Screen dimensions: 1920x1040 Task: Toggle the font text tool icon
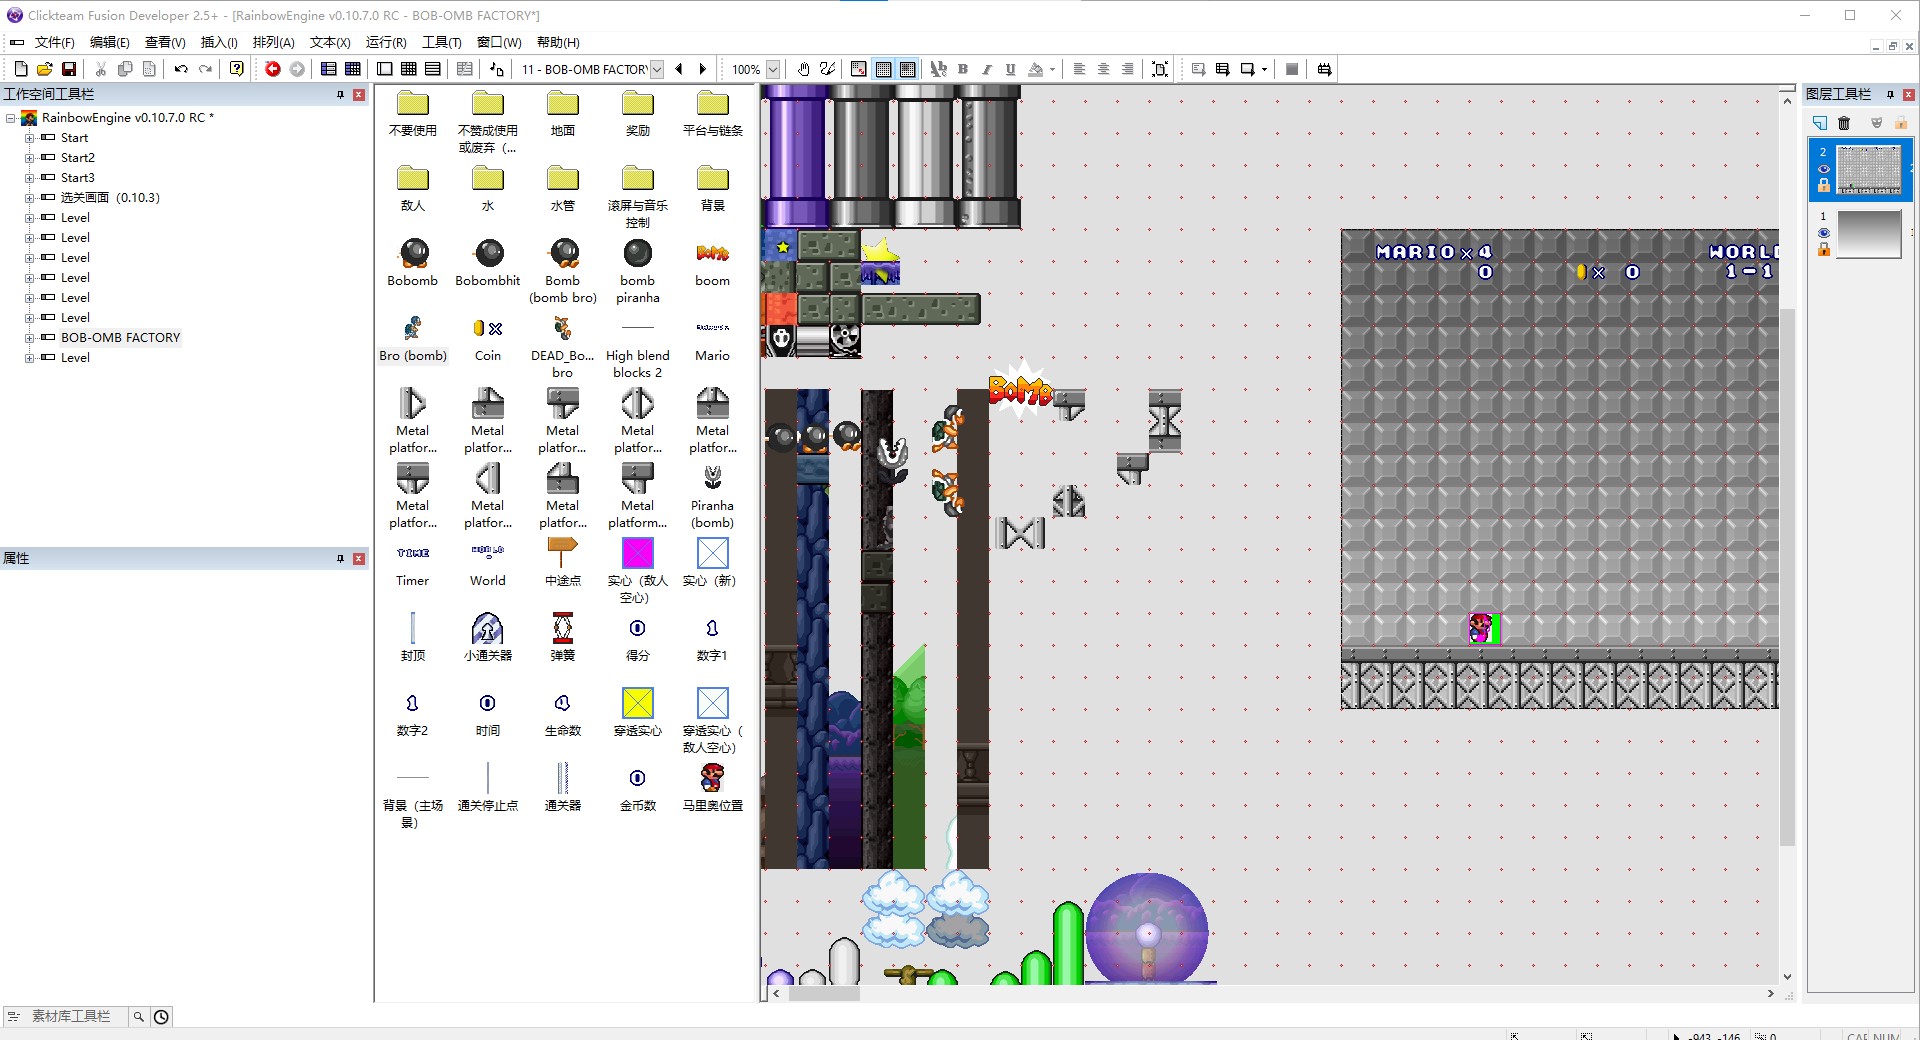(x=938, y=69)
